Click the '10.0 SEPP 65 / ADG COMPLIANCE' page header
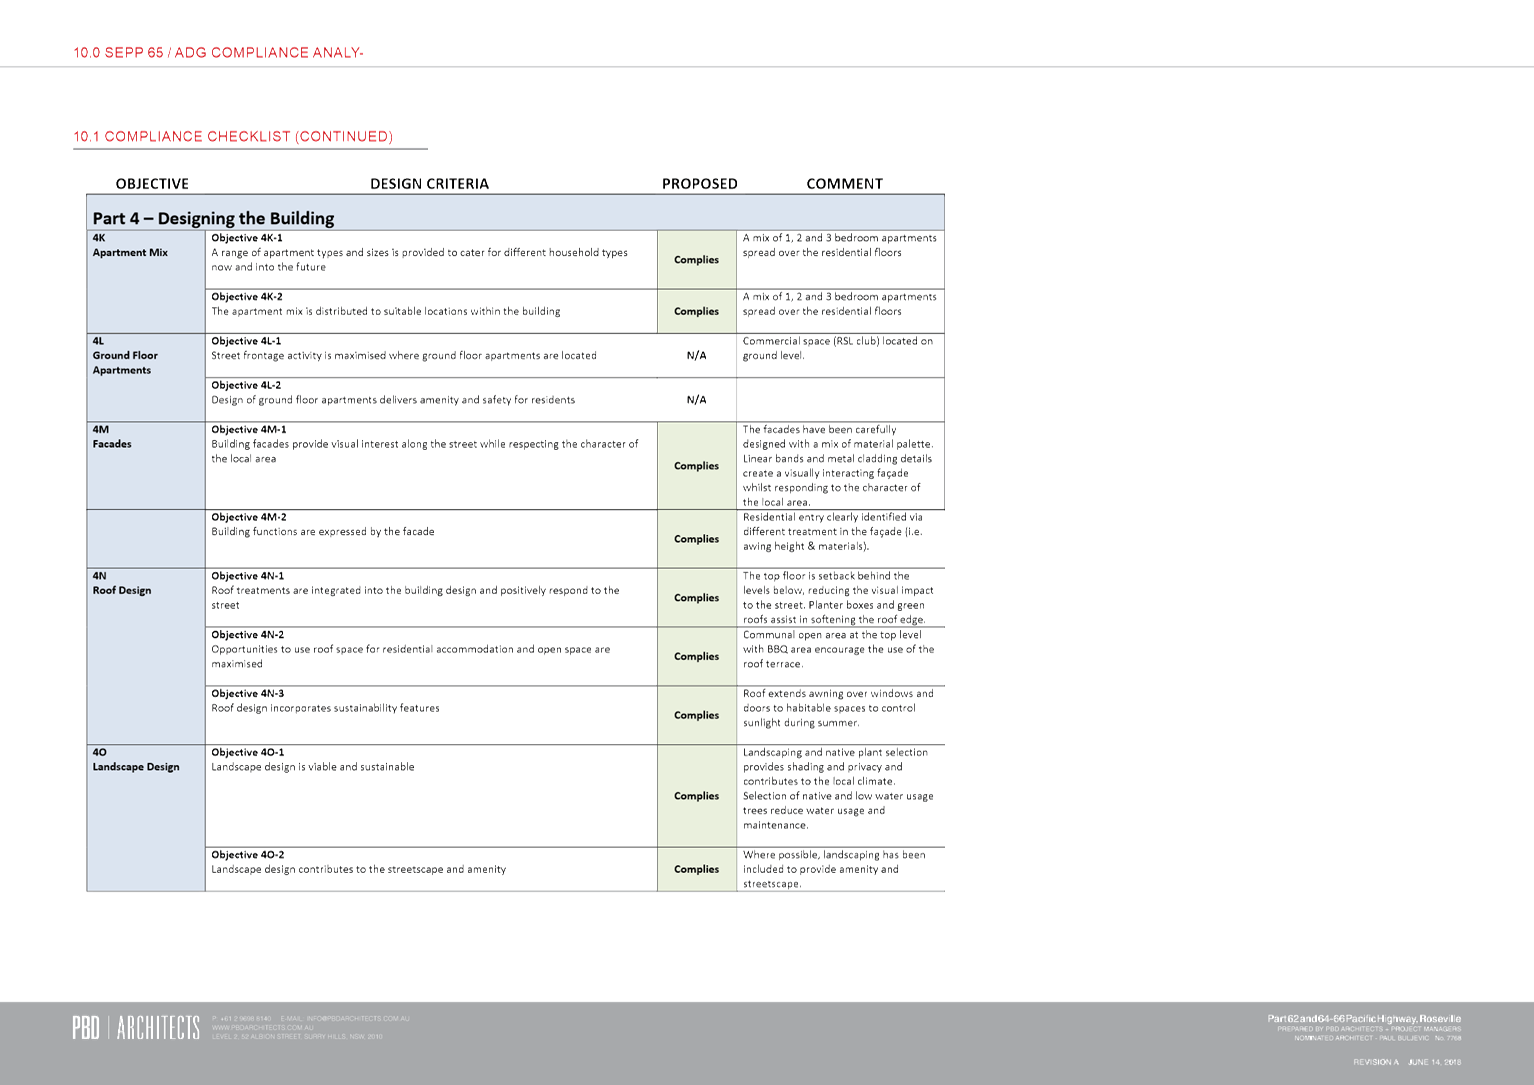1534x1085 pixels. [218, 53]
